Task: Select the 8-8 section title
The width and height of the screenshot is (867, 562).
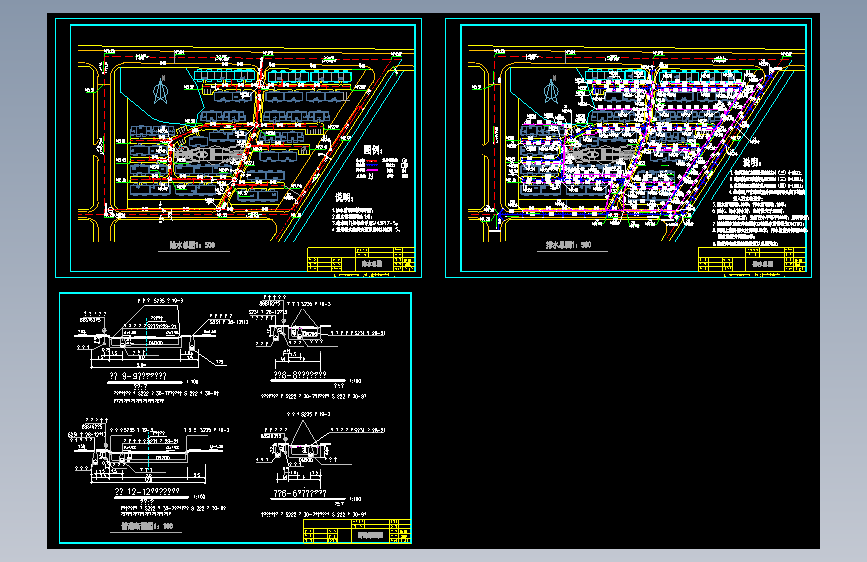Action: [x=300, y=375]
